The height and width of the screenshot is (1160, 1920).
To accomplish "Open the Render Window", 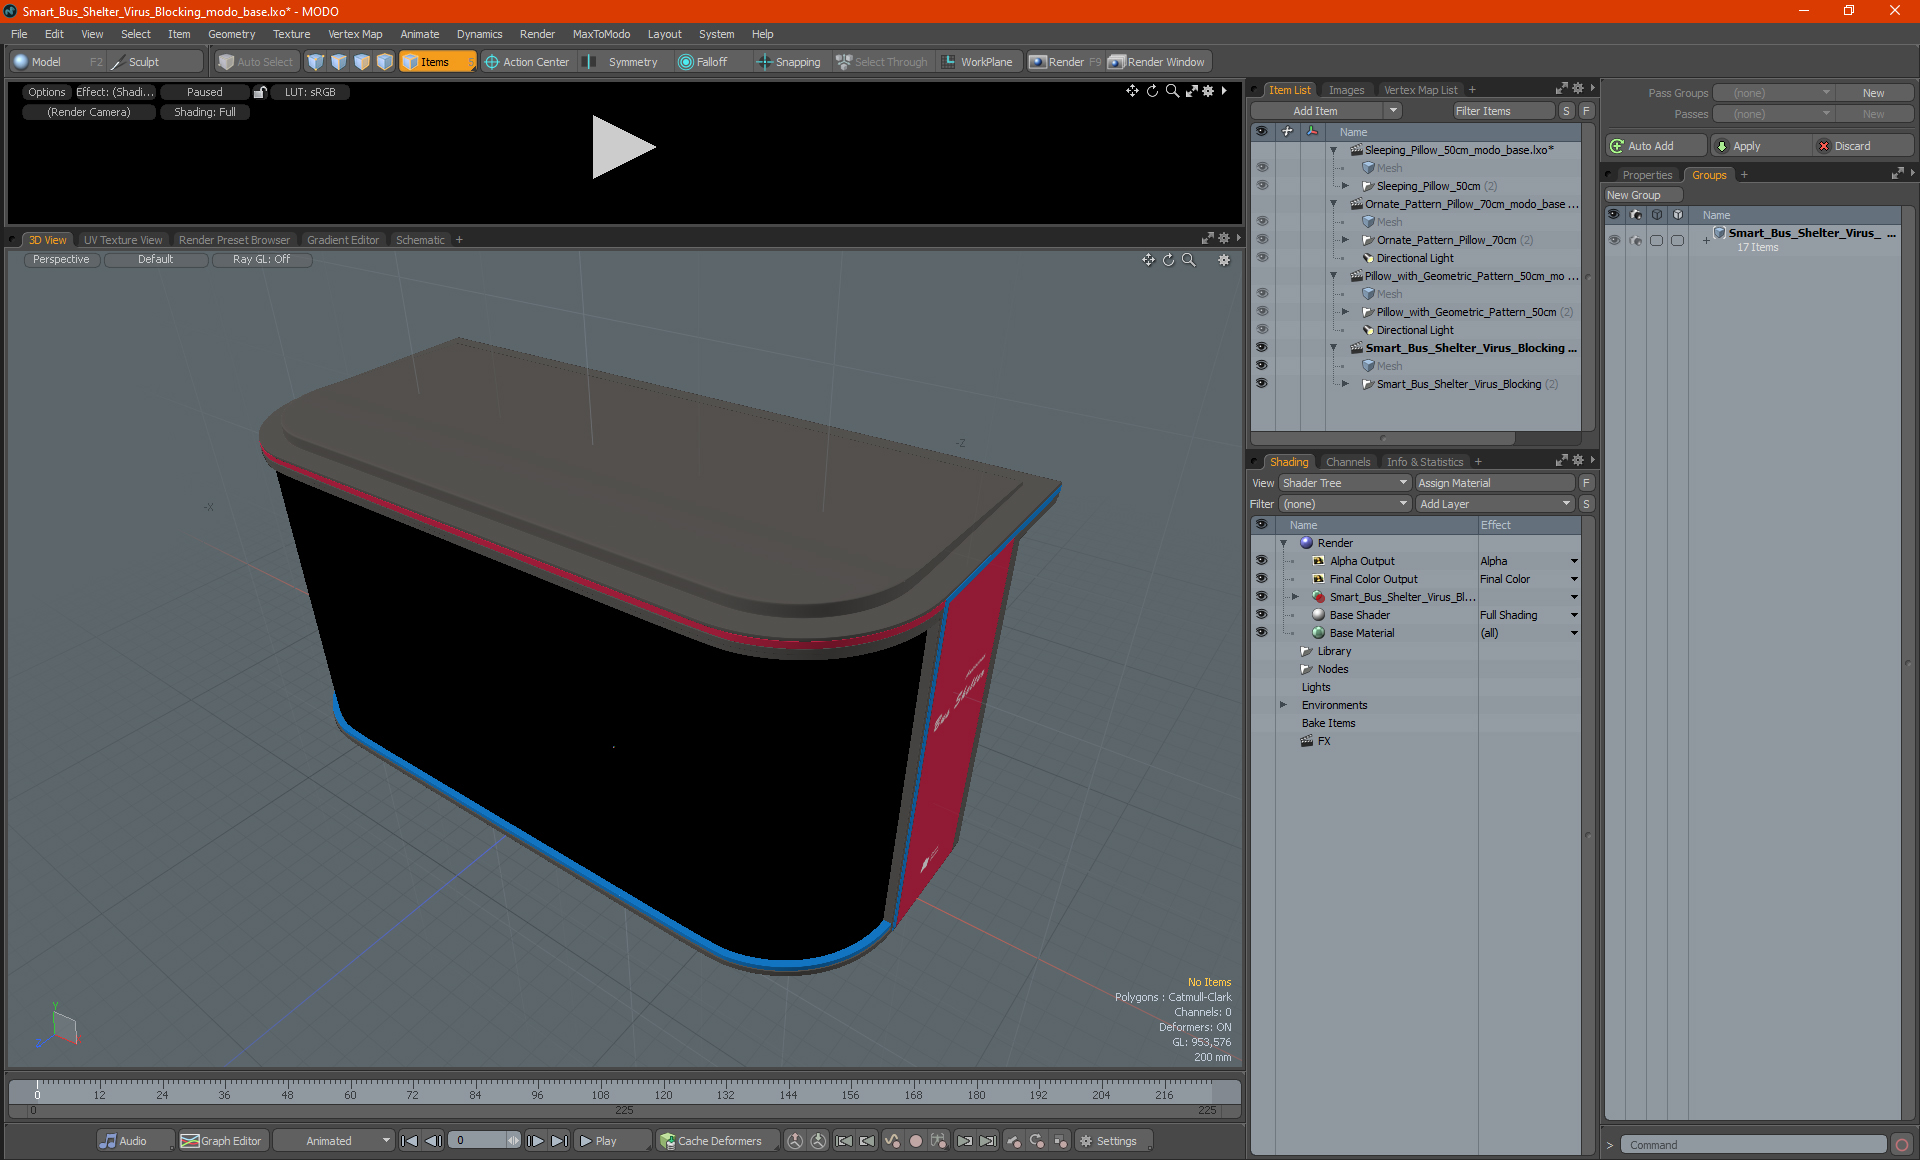I will click(x=1157, y=62).
